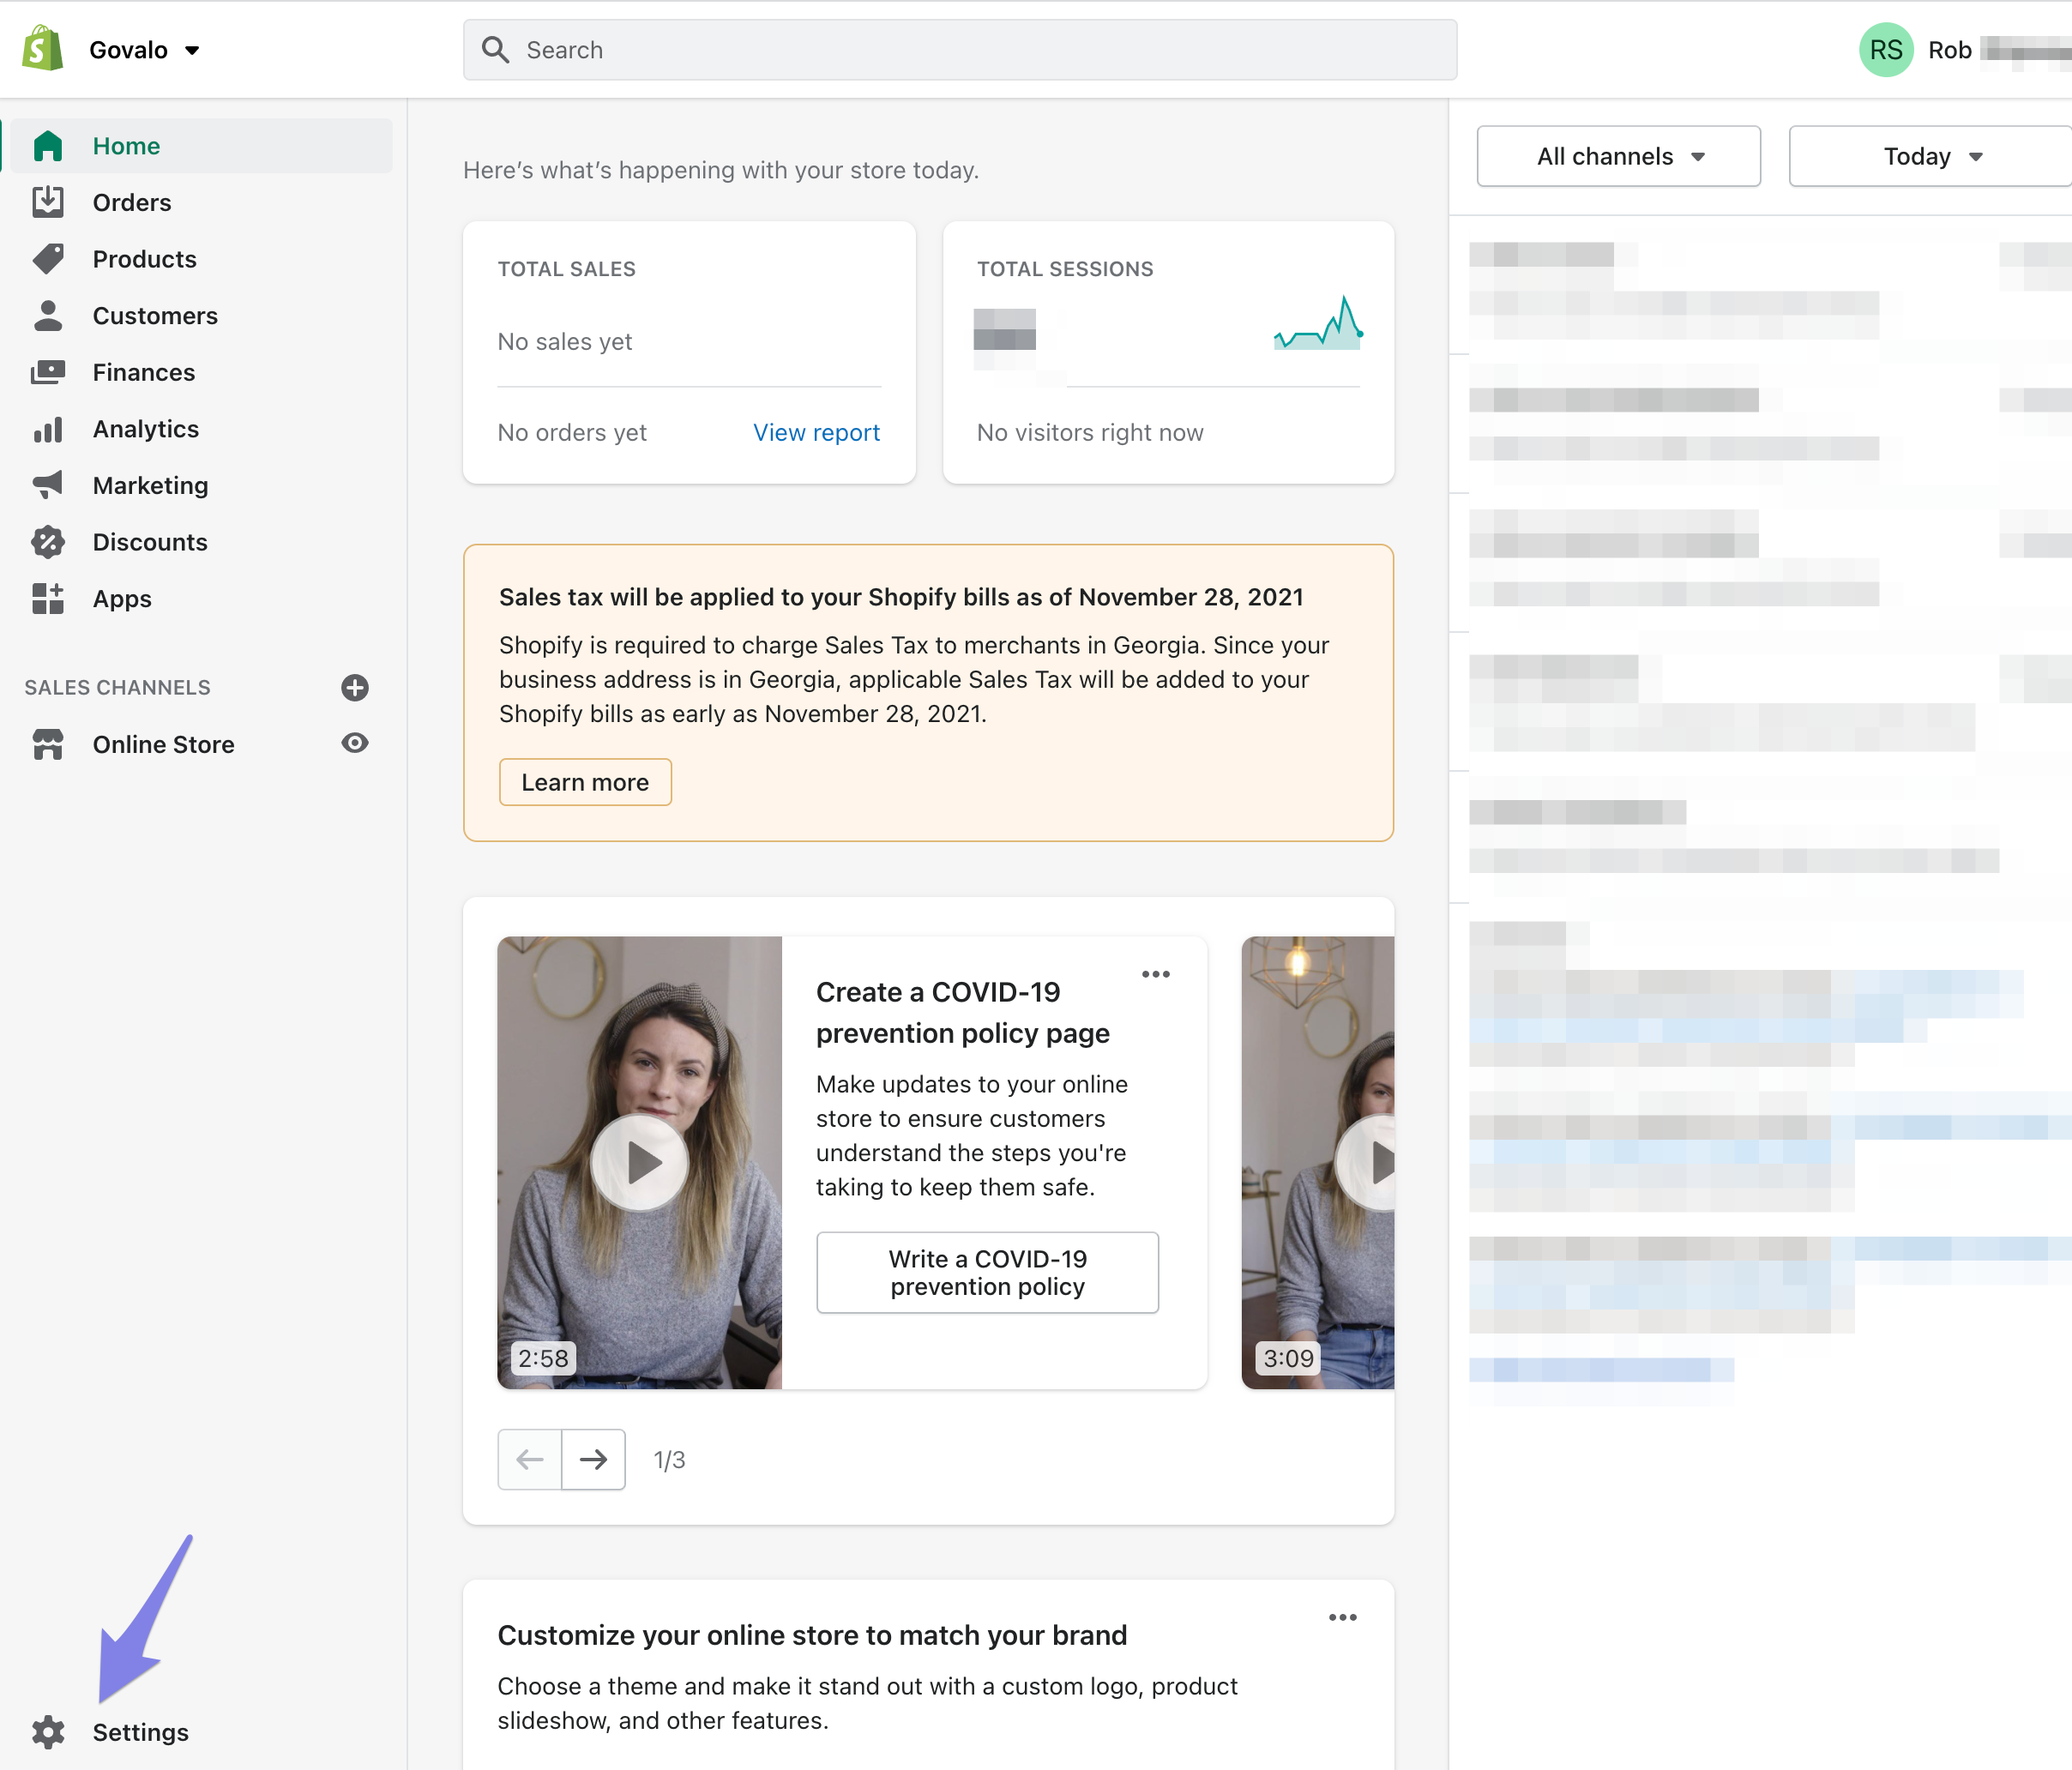Click Learn more in sales tax notice
Viewport: 2072px width, 1770px height.
coord(585,783)
